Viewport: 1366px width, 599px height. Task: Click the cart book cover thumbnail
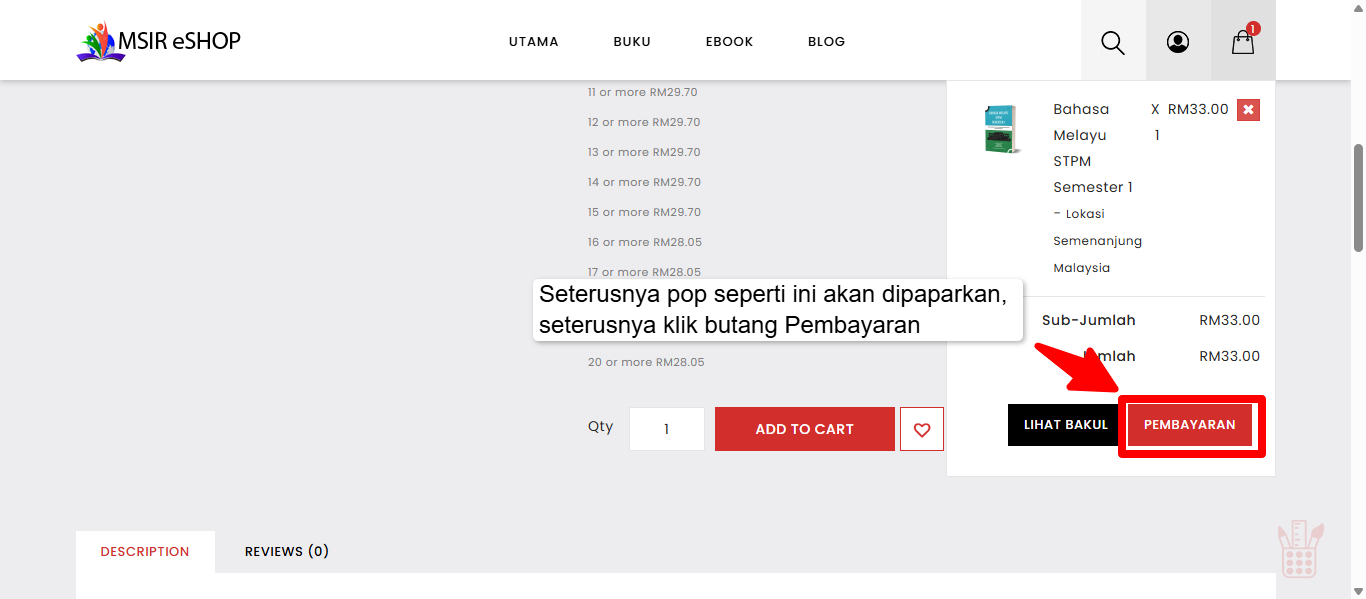[1003, 129]
